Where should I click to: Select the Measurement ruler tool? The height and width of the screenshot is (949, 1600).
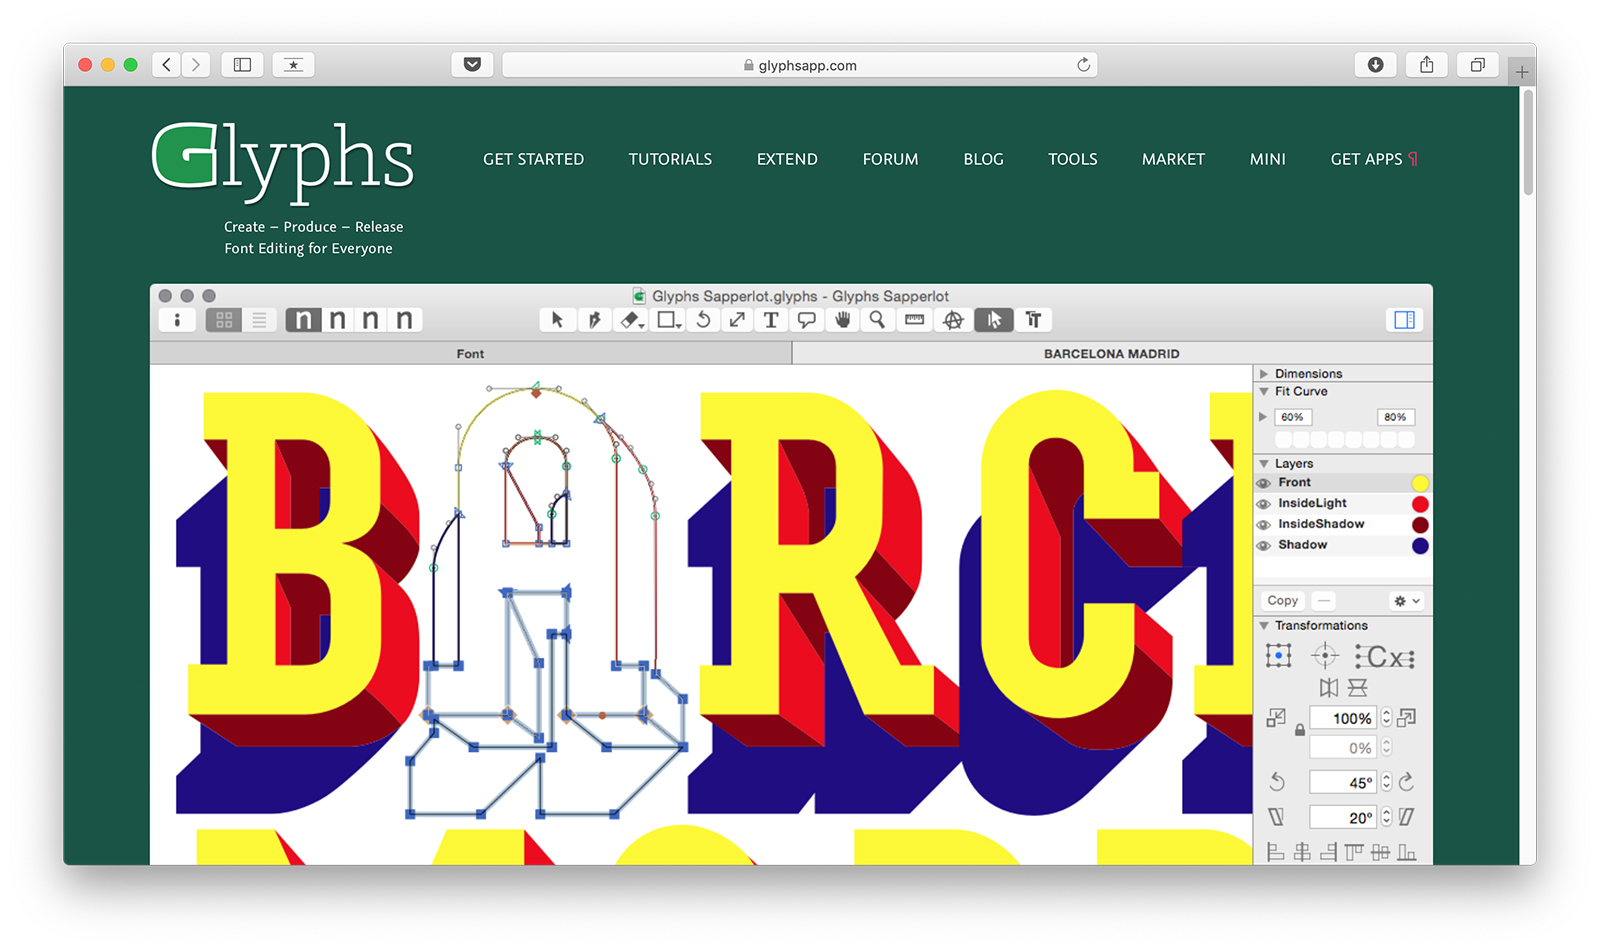pos(914,320)
